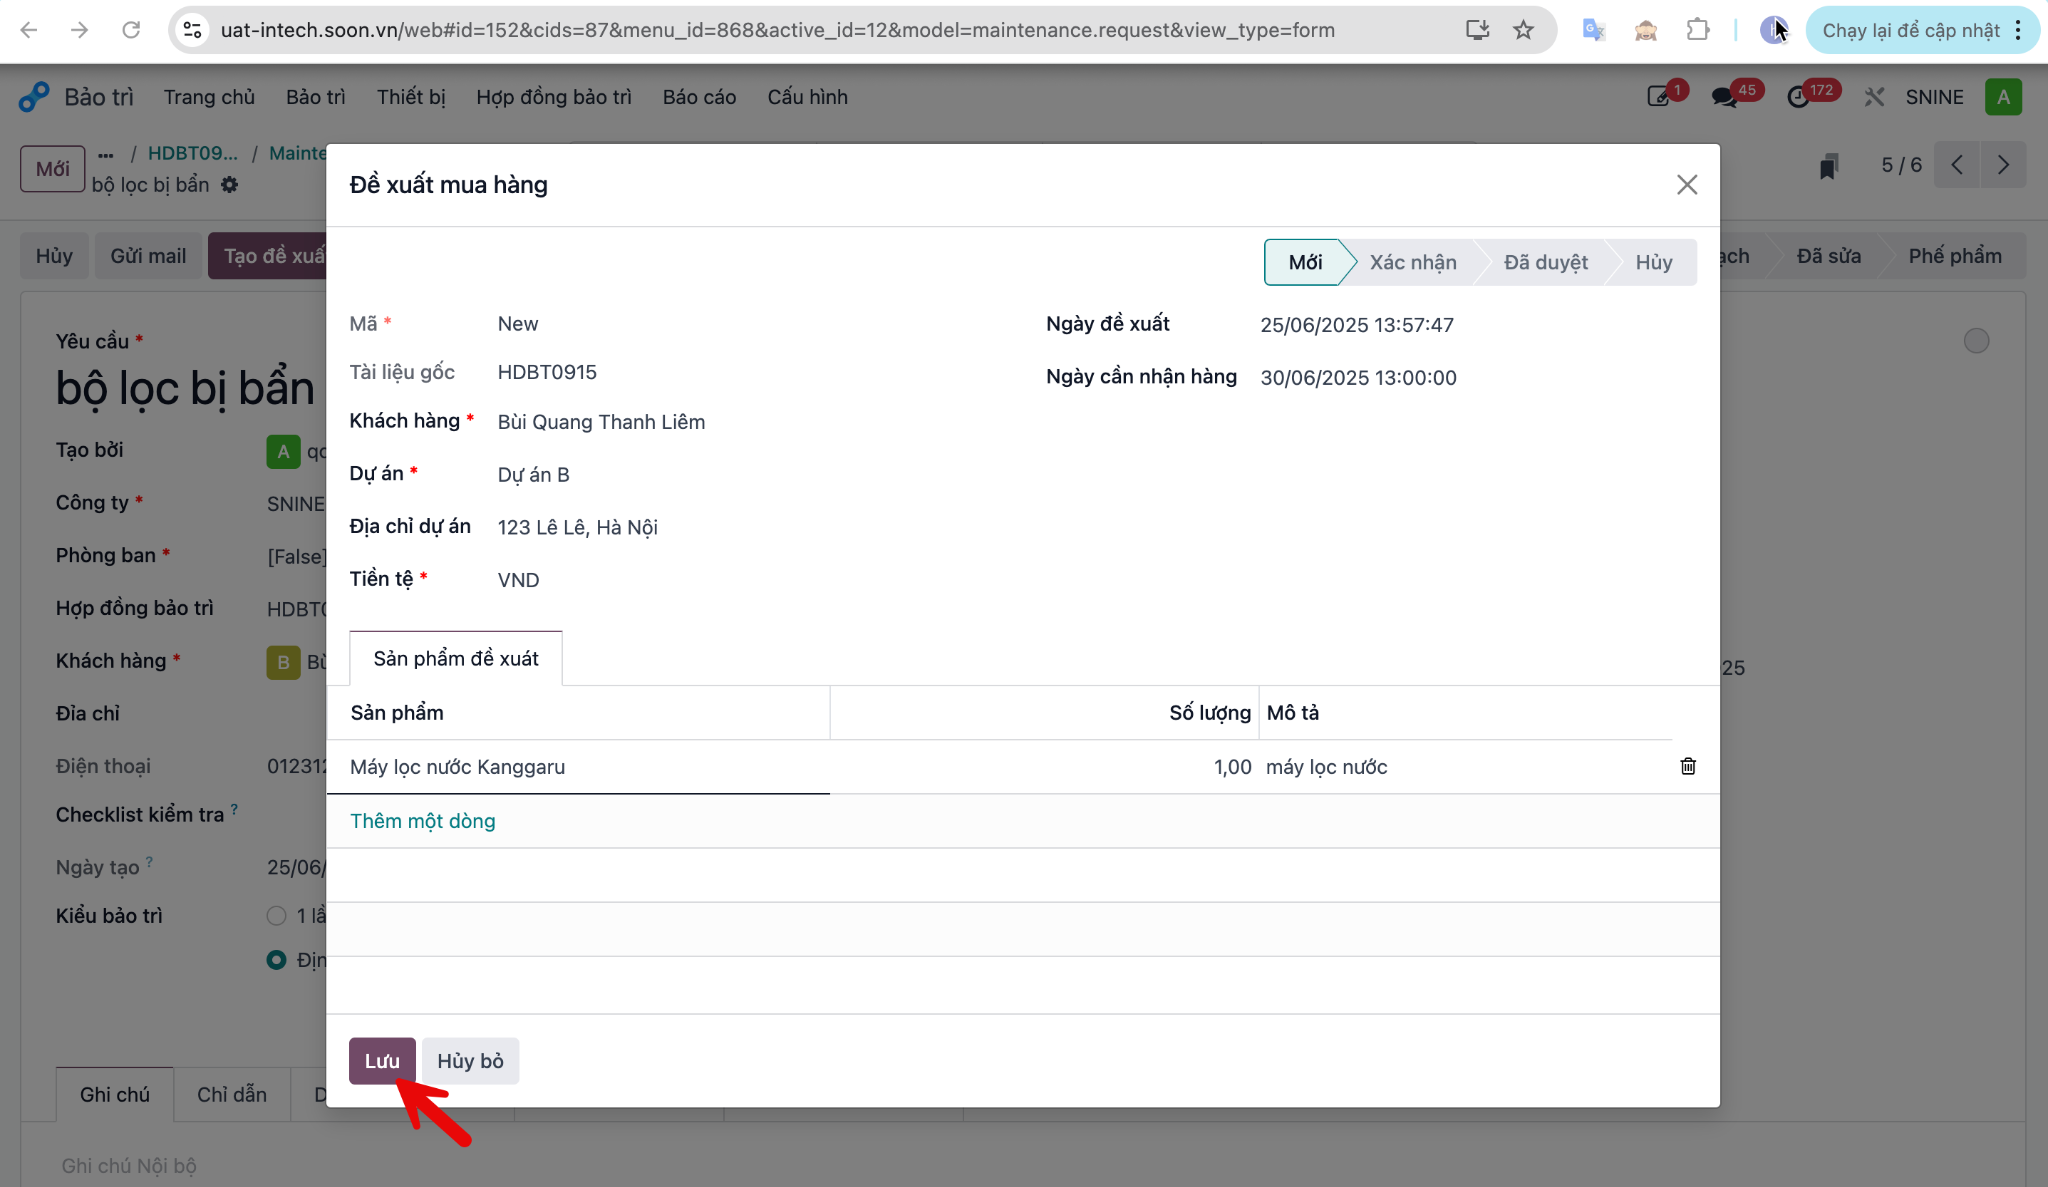2048x1187 pixels.
Task: Select the Sản phẩm đề xuất tab
Action: (456, 658)
